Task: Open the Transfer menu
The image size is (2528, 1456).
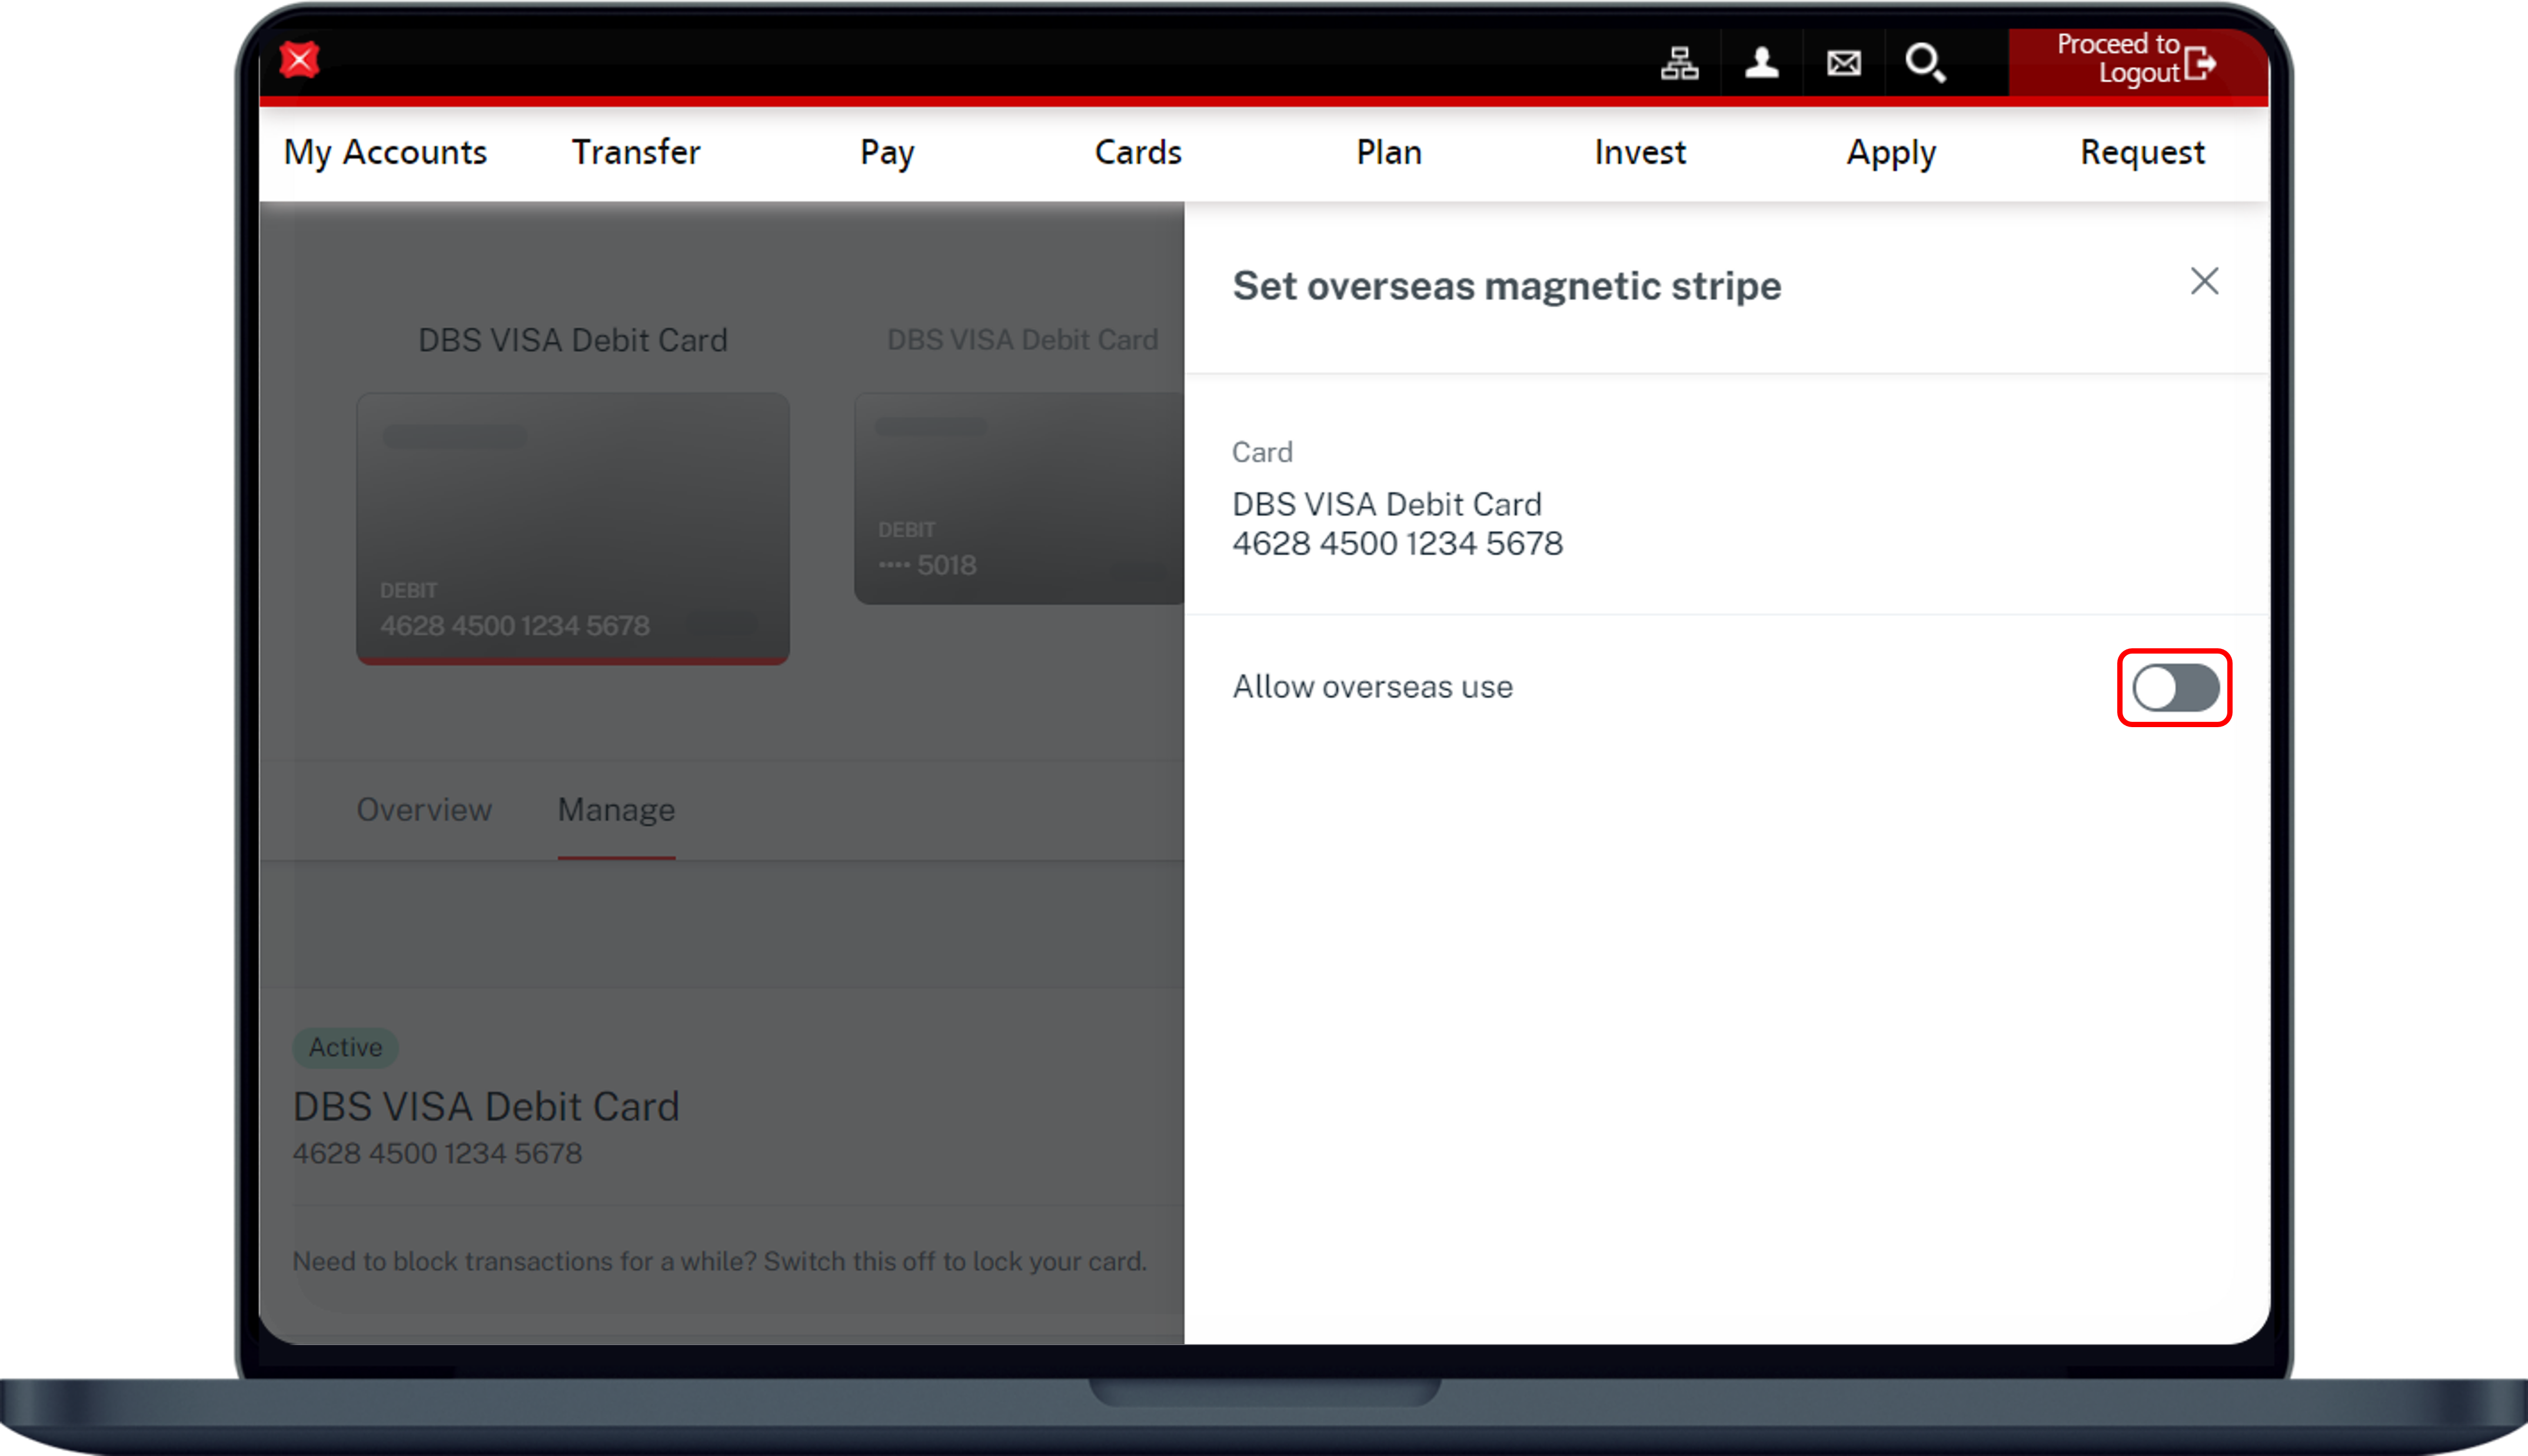Action: tap(636, 152)
